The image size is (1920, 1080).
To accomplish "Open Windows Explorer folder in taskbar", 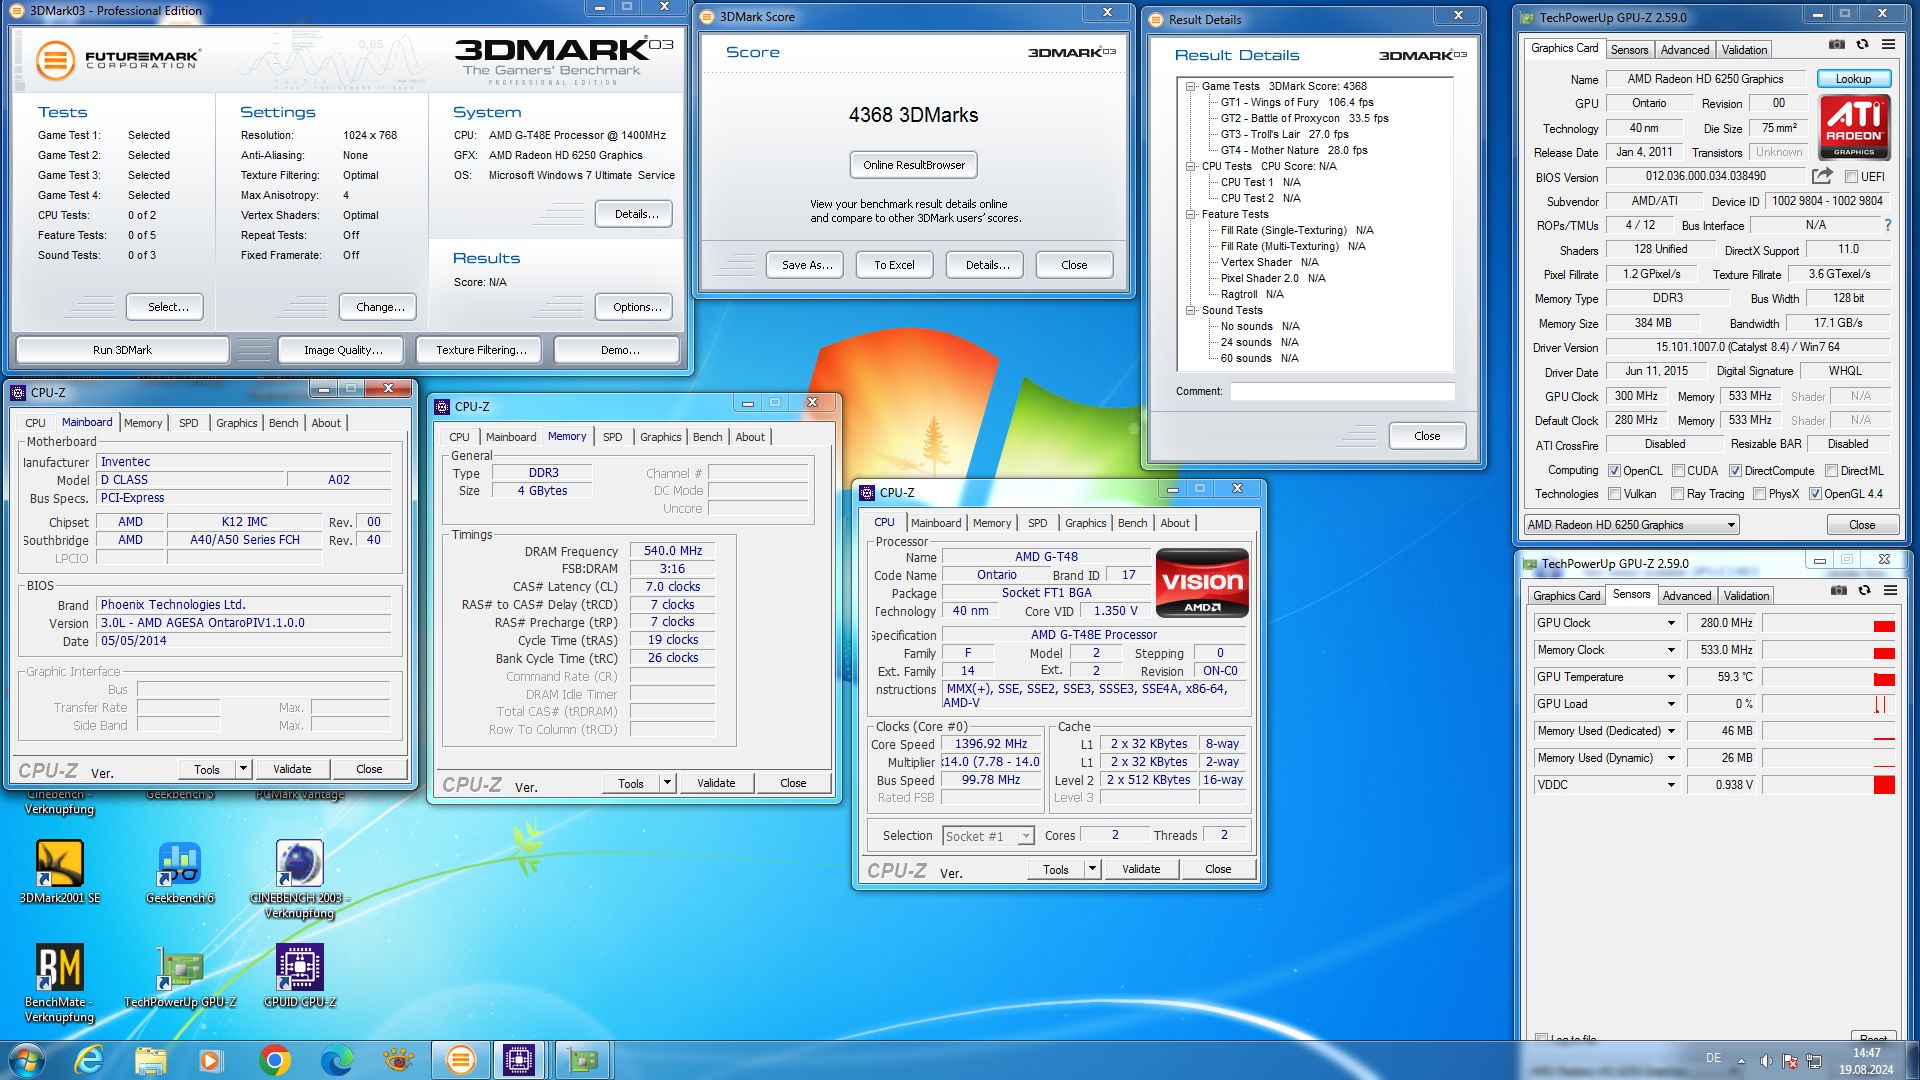I will 151,1060.
